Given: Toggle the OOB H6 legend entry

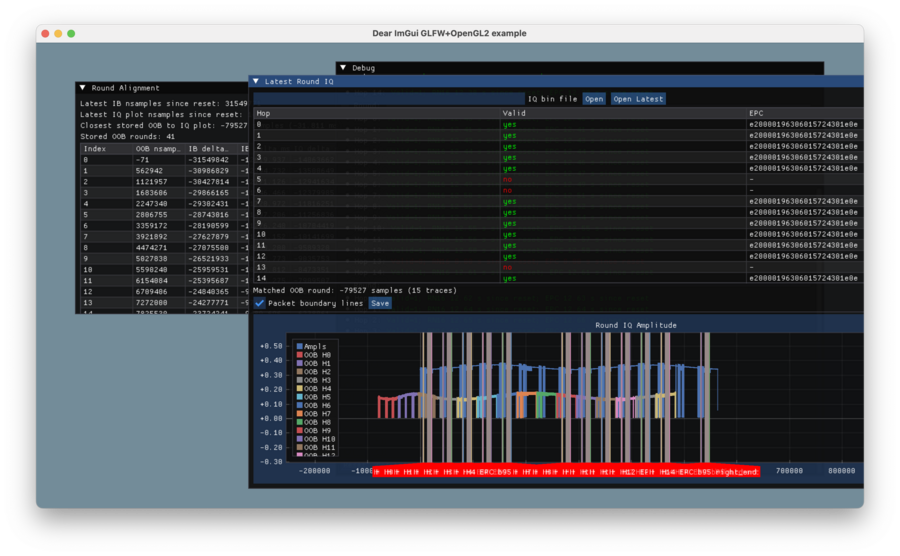Looking at the screenshot, I should (313, 405).
